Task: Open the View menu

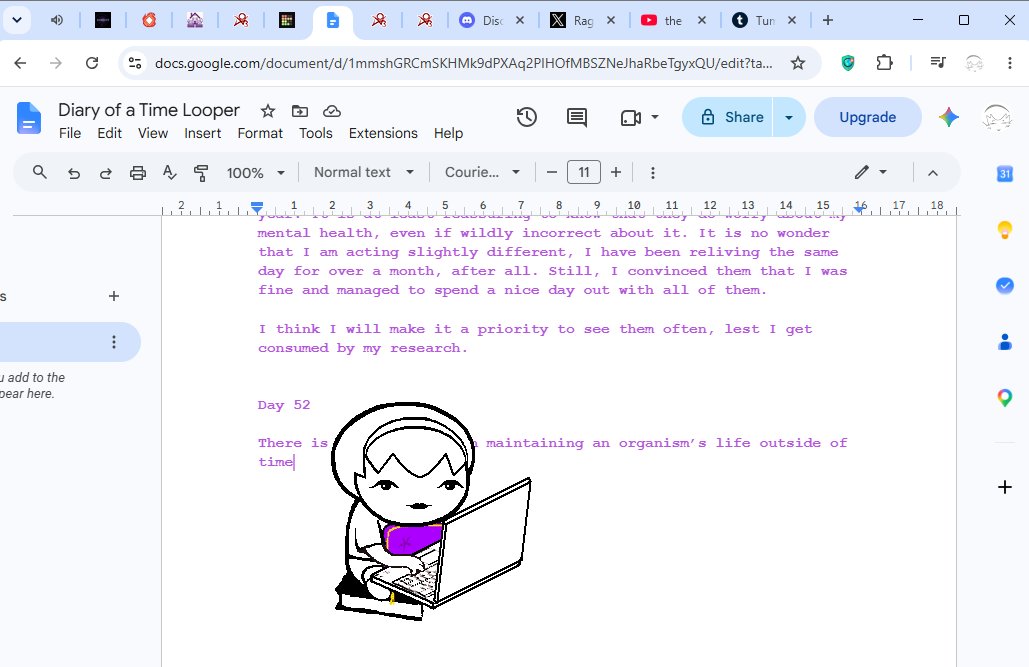Action: tap(153, 133)
